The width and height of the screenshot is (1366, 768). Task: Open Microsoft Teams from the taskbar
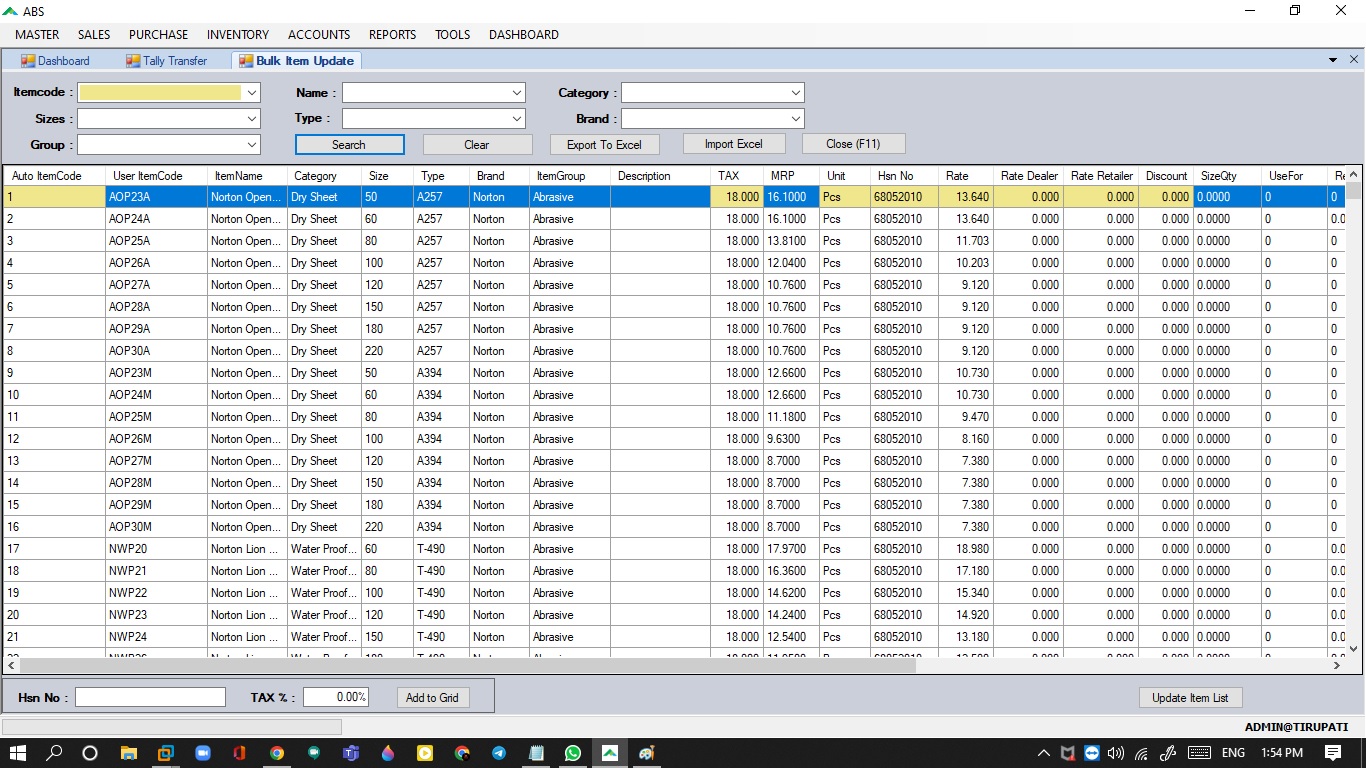351,753
